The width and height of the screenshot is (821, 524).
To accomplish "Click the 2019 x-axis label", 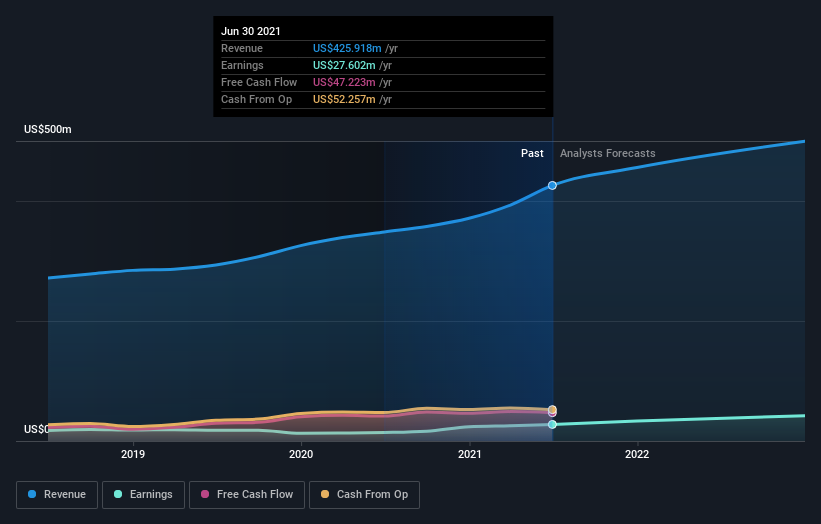I will point(133,454).
